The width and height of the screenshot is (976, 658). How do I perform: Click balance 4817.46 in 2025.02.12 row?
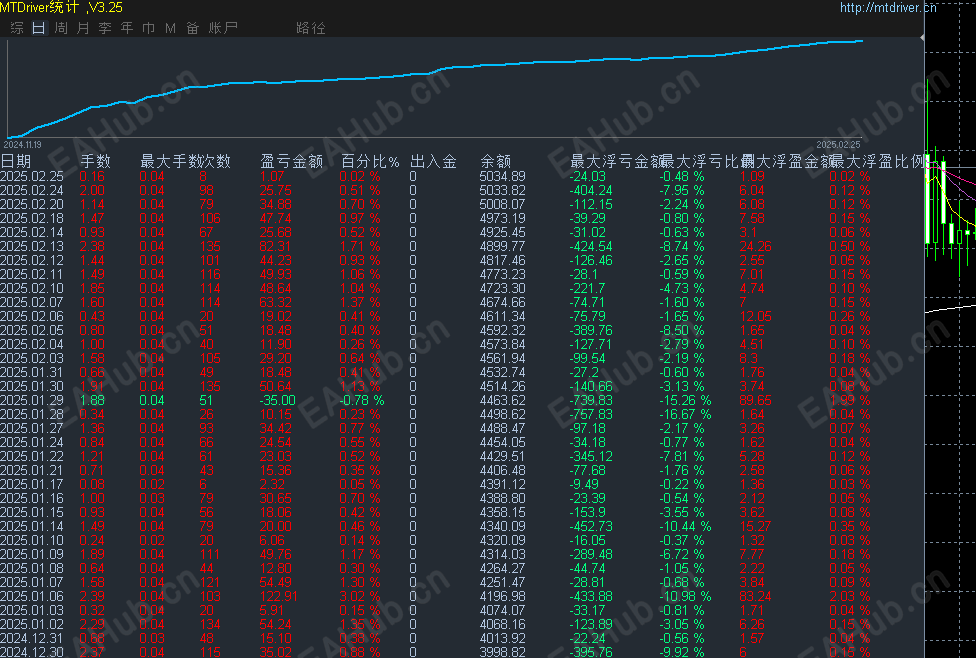coord(502,261)
